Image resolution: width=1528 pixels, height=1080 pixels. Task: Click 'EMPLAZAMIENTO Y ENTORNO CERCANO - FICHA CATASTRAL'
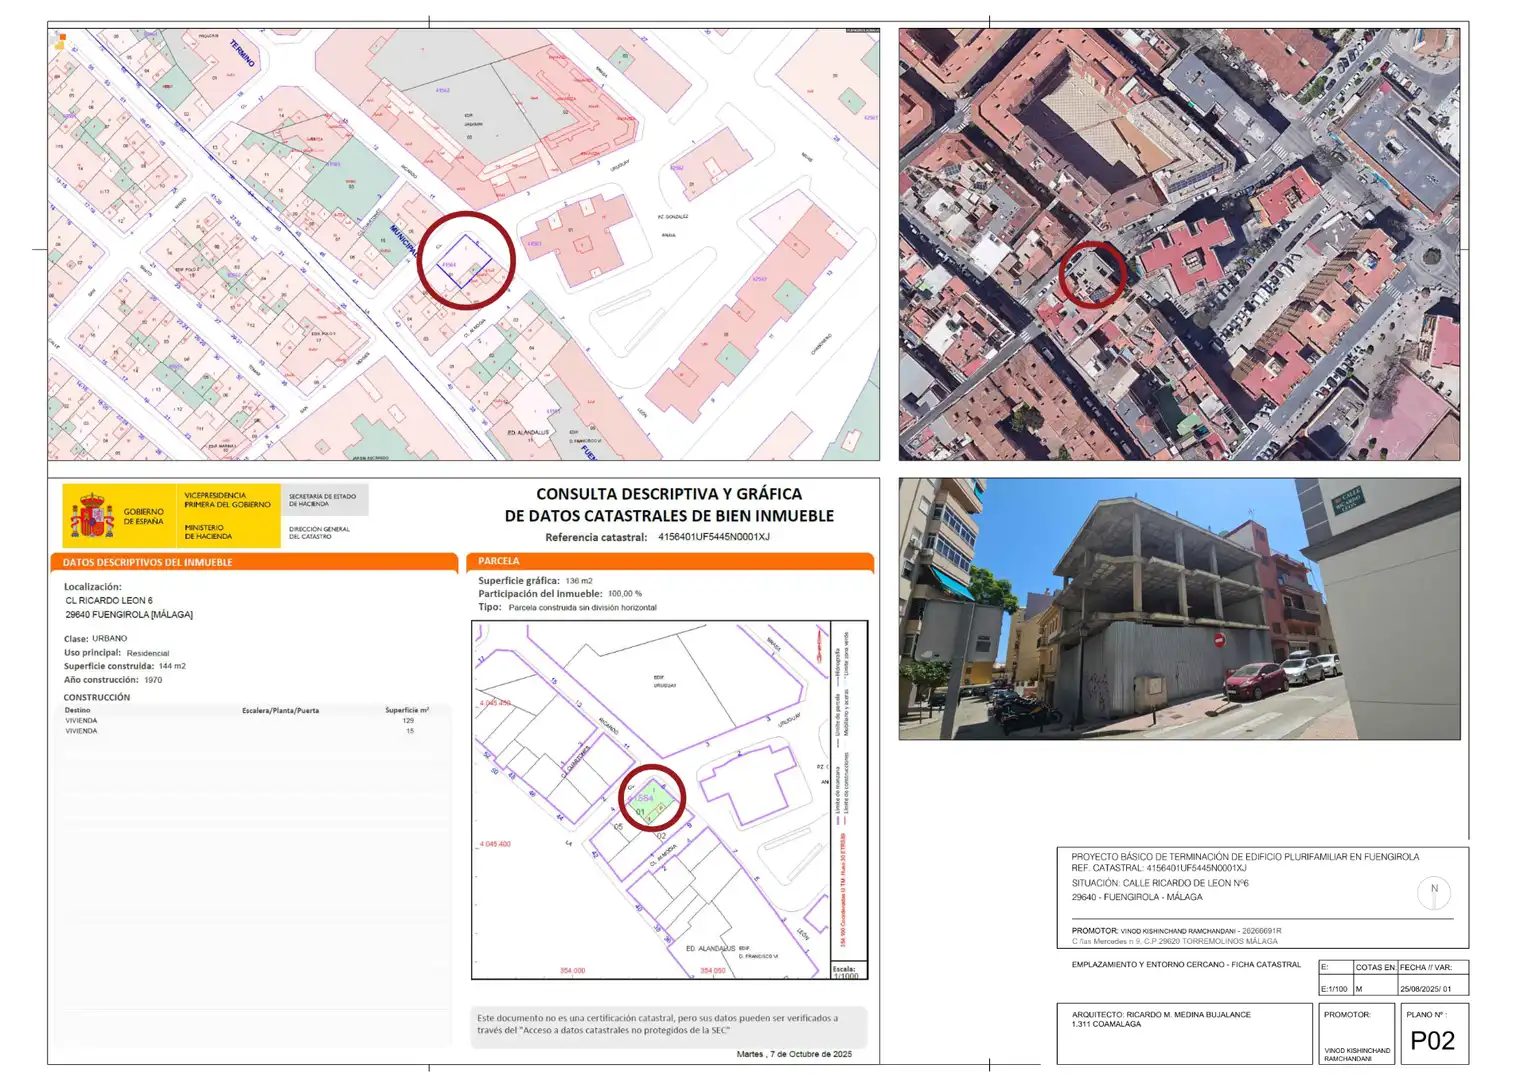tap(1186, 965)
